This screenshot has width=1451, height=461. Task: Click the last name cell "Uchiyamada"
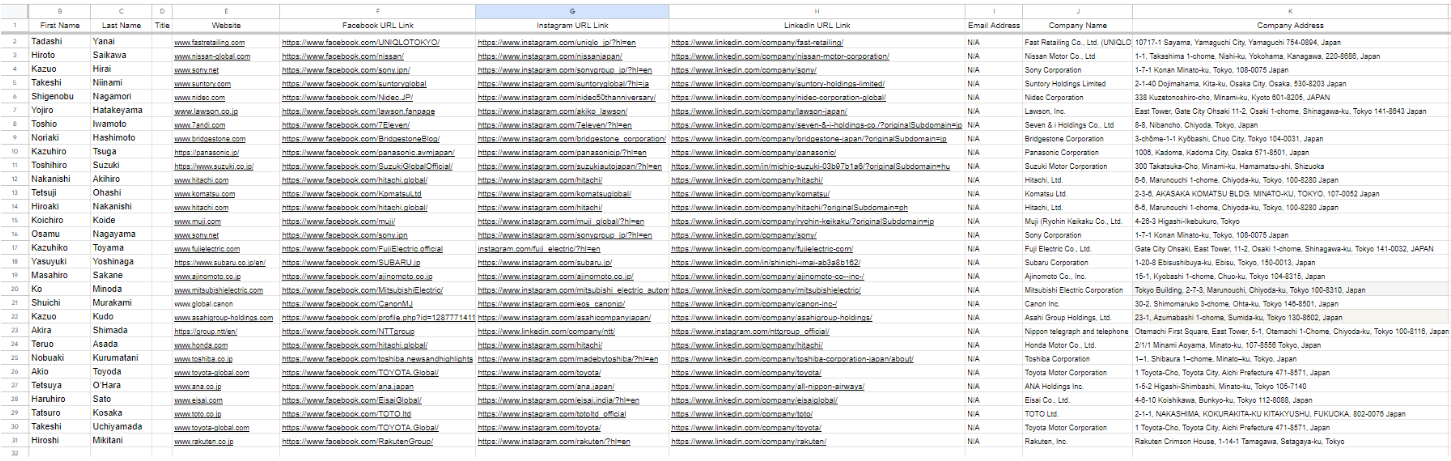coord(121,427)
